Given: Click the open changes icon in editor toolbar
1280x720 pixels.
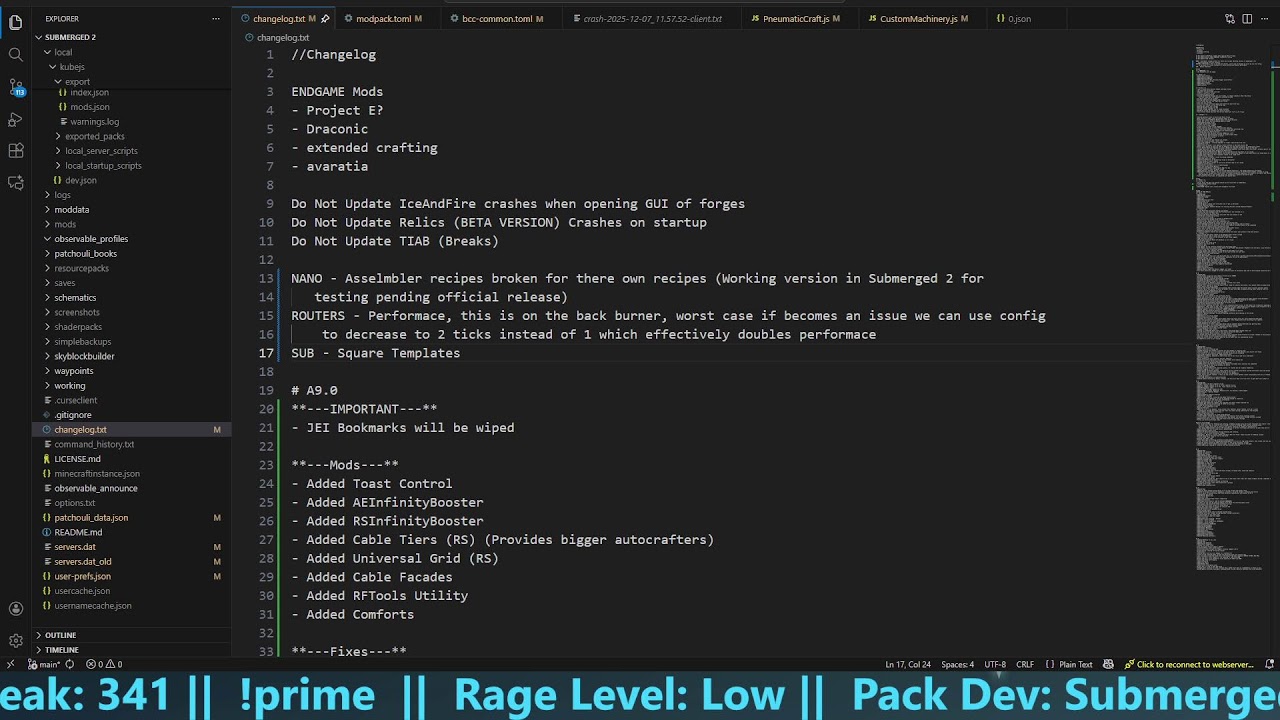Looking at the screenshot, I should [x=1230, y=19].
